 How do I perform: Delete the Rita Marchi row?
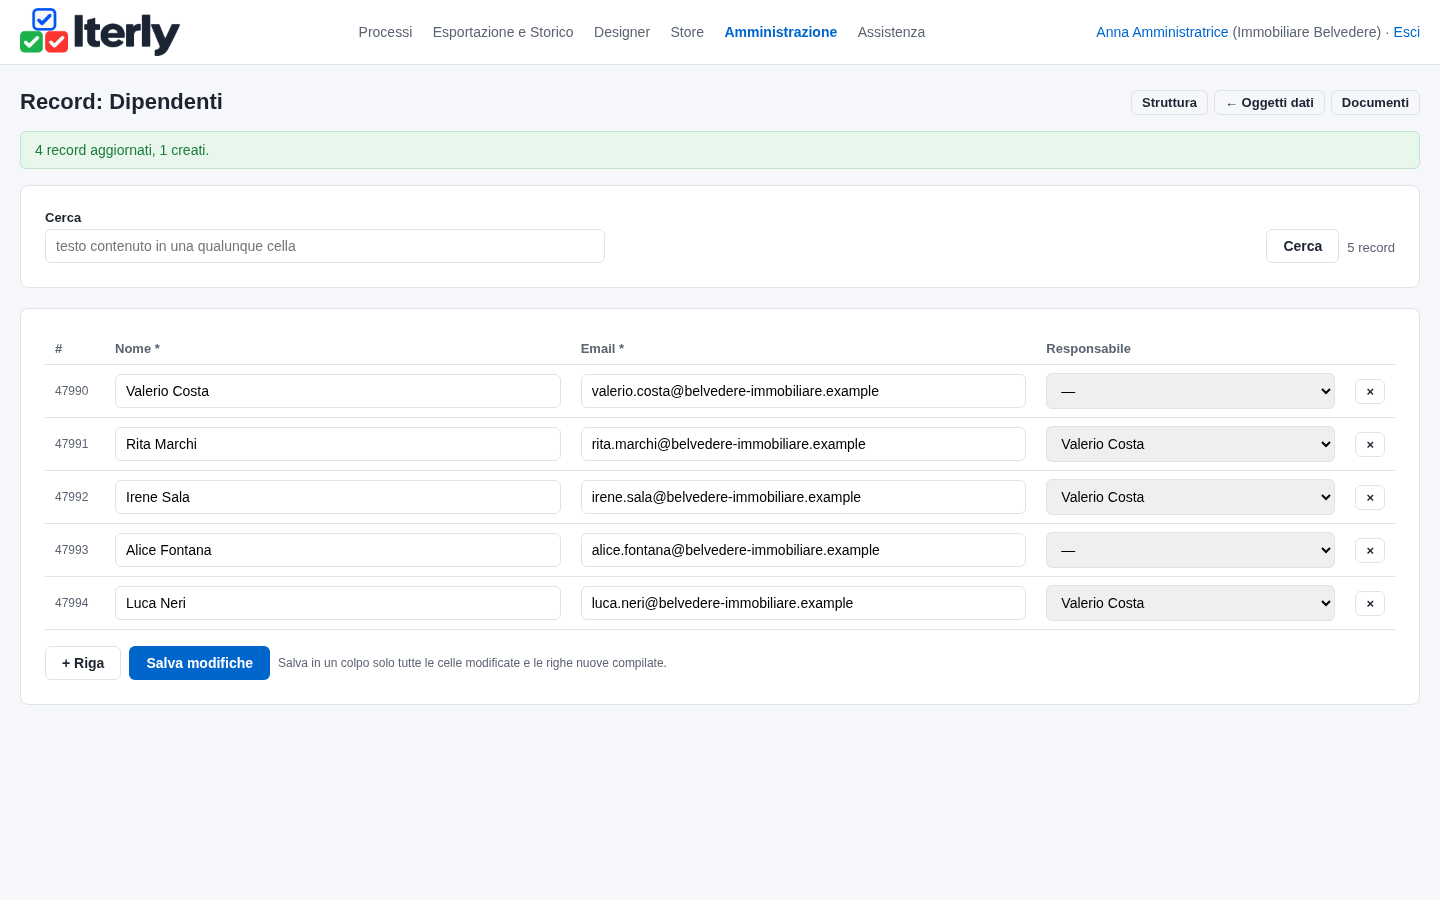tap(1370, 444)
